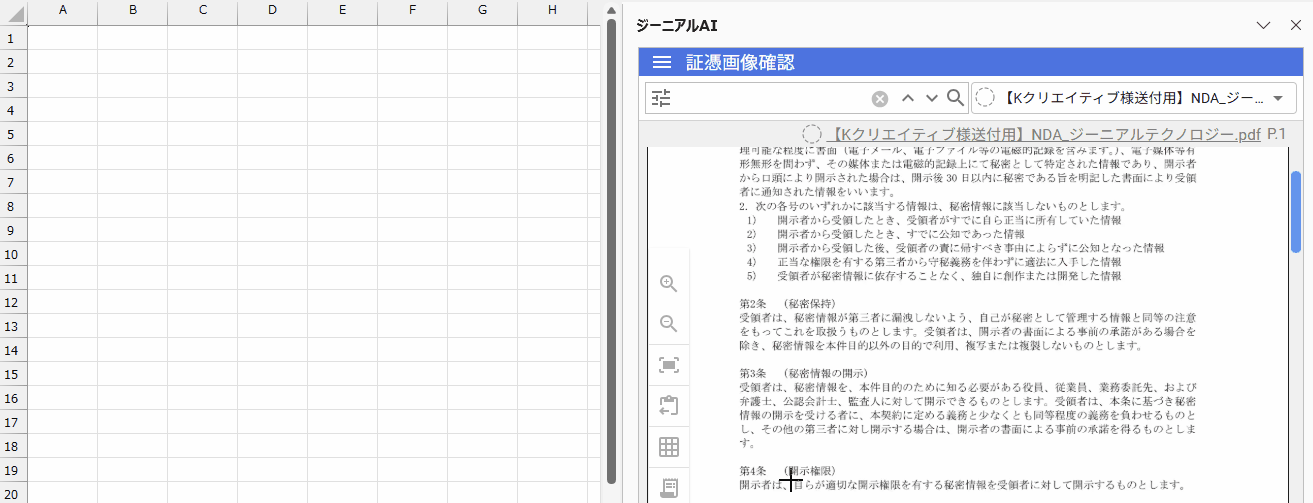Click the line starting 2. 次の各号のいずれか
The height and width of the screenshot is (503, 1313).
pyautogui.click(x=932, y=205)
